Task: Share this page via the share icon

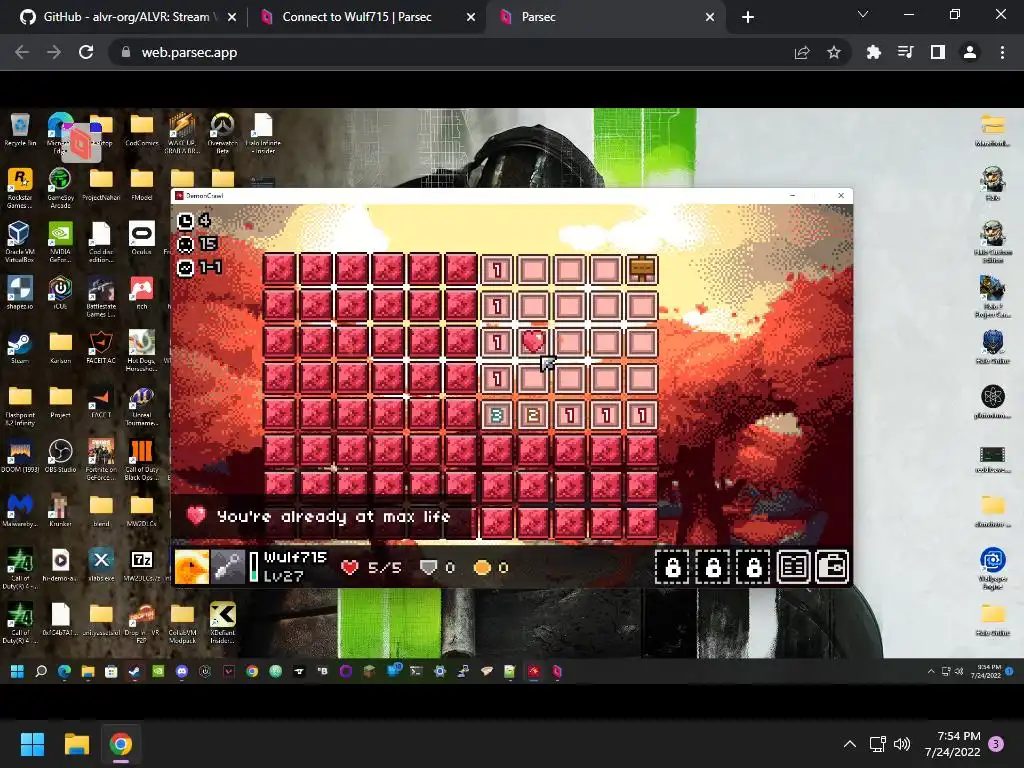Action: (x=802, y=52)
